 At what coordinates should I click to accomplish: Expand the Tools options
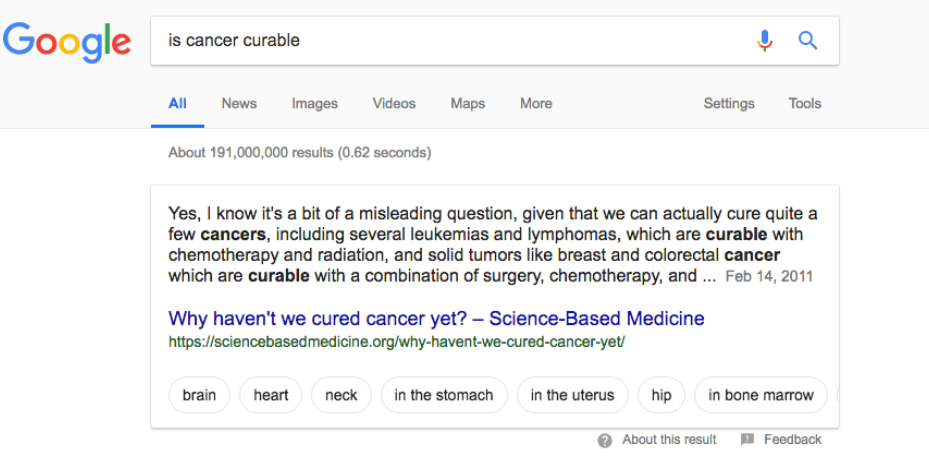coord(805,104)
